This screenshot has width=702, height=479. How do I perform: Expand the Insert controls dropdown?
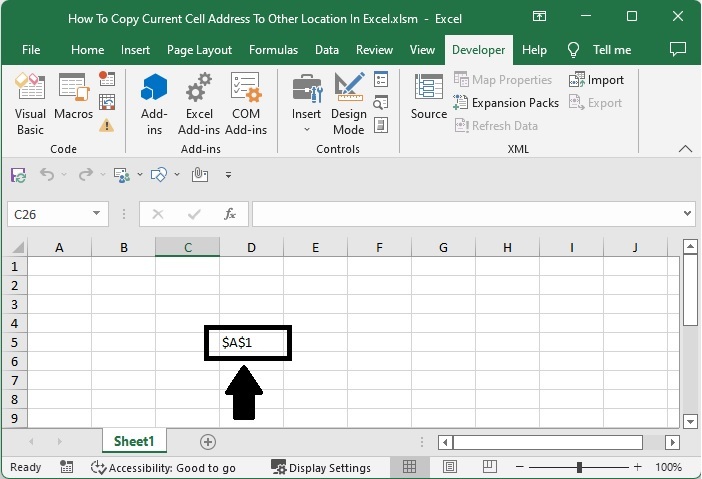[306, 129]
